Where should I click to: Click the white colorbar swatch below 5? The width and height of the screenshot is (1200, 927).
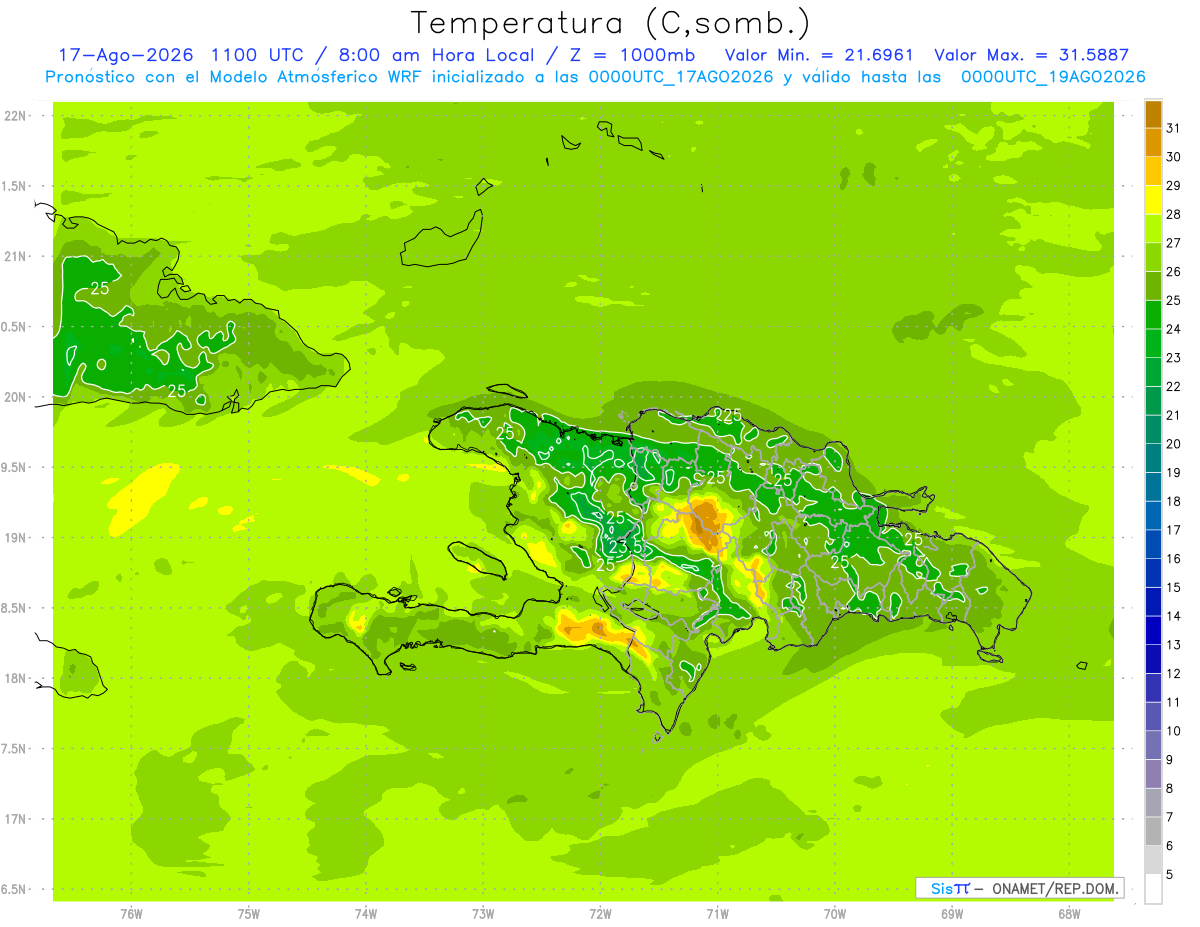(x=1153, y=889)
